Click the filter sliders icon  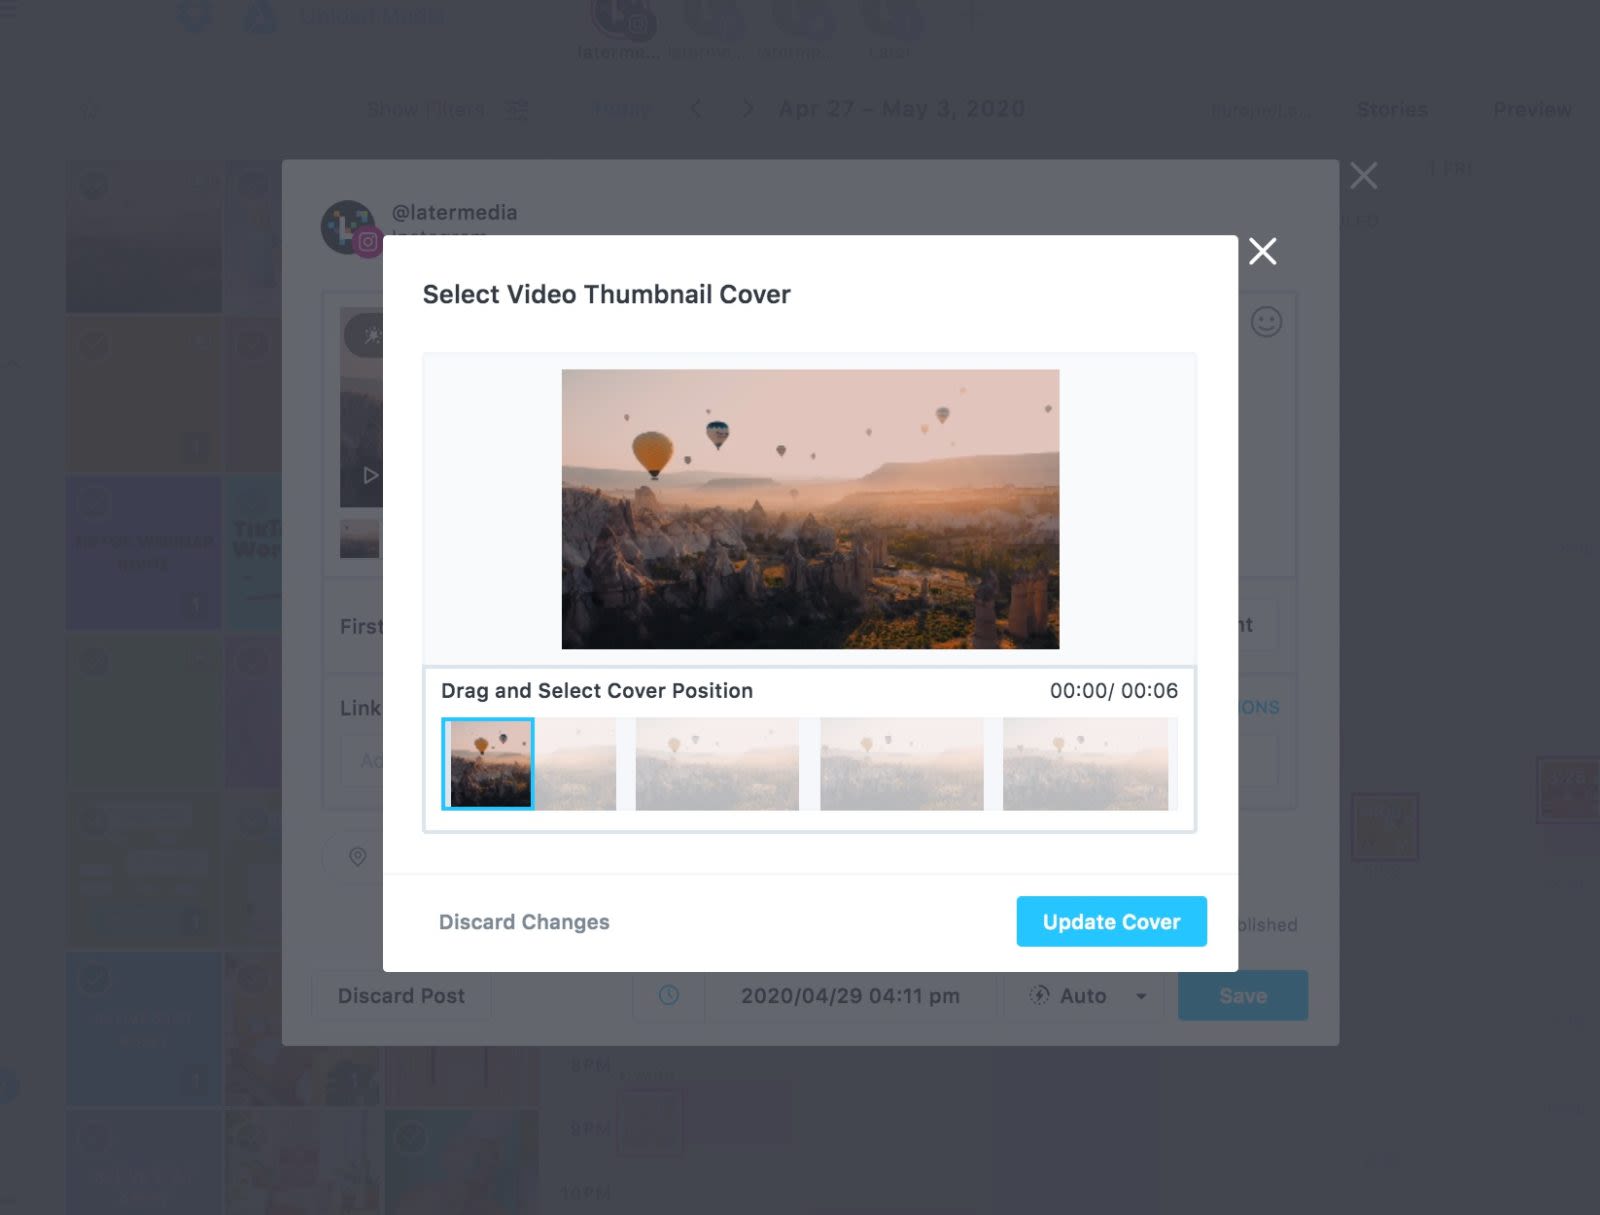(x=517, y=109)
